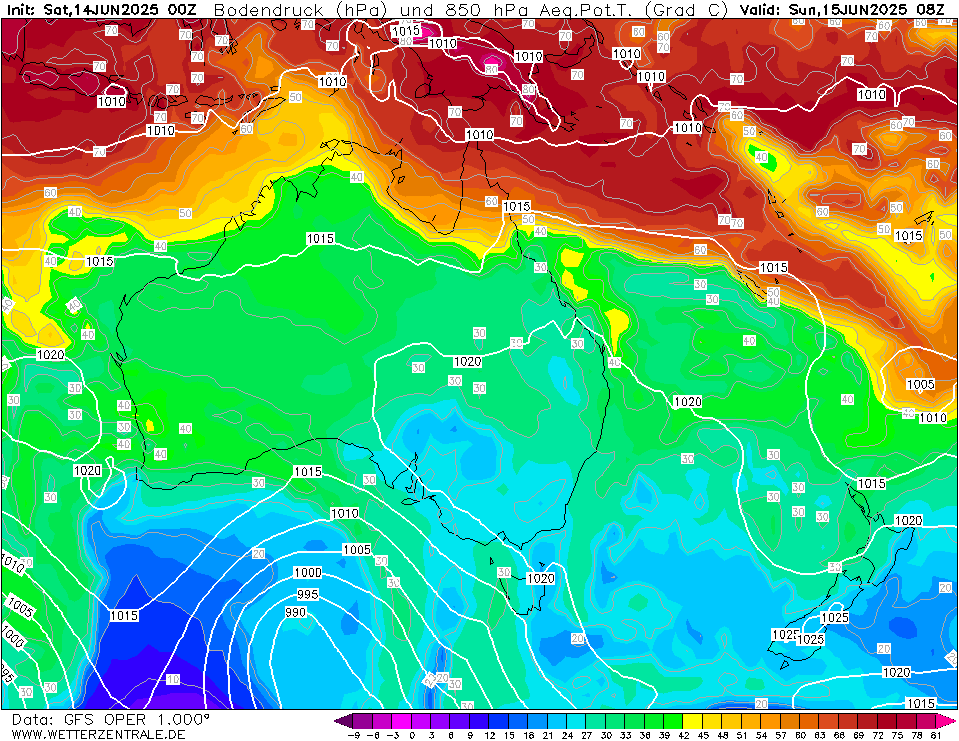Screen dimensions: 959x741
Task: Click the "Data: GFS OPER 1.000°" caption
Action: 111,719
